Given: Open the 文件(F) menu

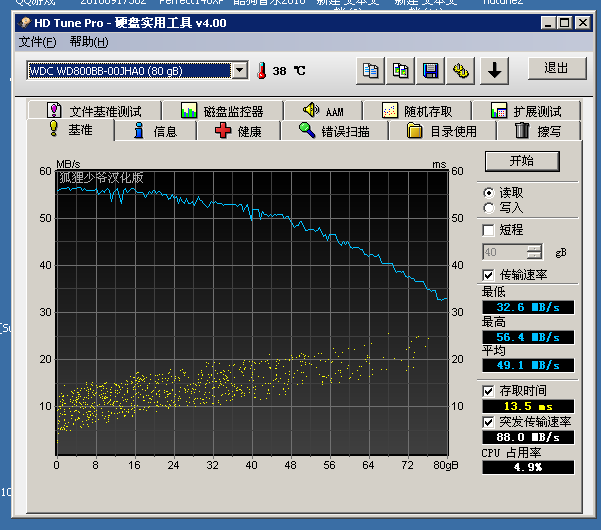Looking at the screenshot, I should point(38,41).
